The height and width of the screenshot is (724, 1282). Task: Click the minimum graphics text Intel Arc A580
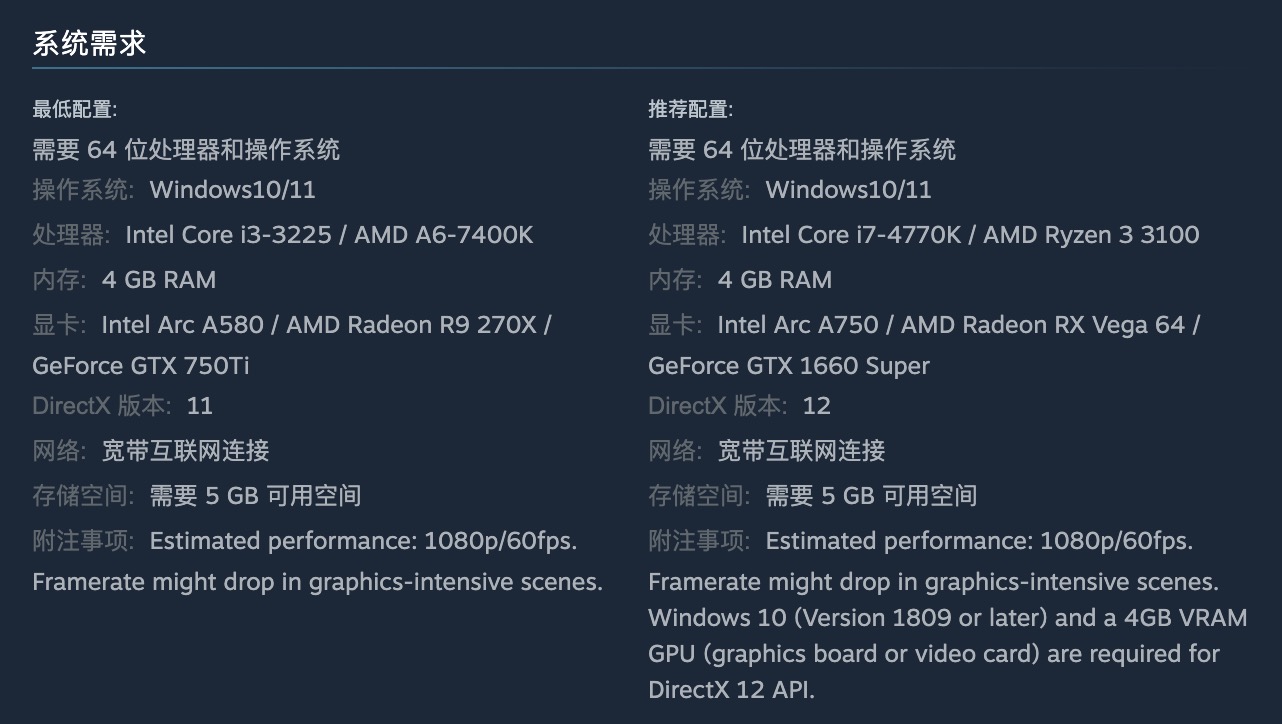(x=183, y=325)
